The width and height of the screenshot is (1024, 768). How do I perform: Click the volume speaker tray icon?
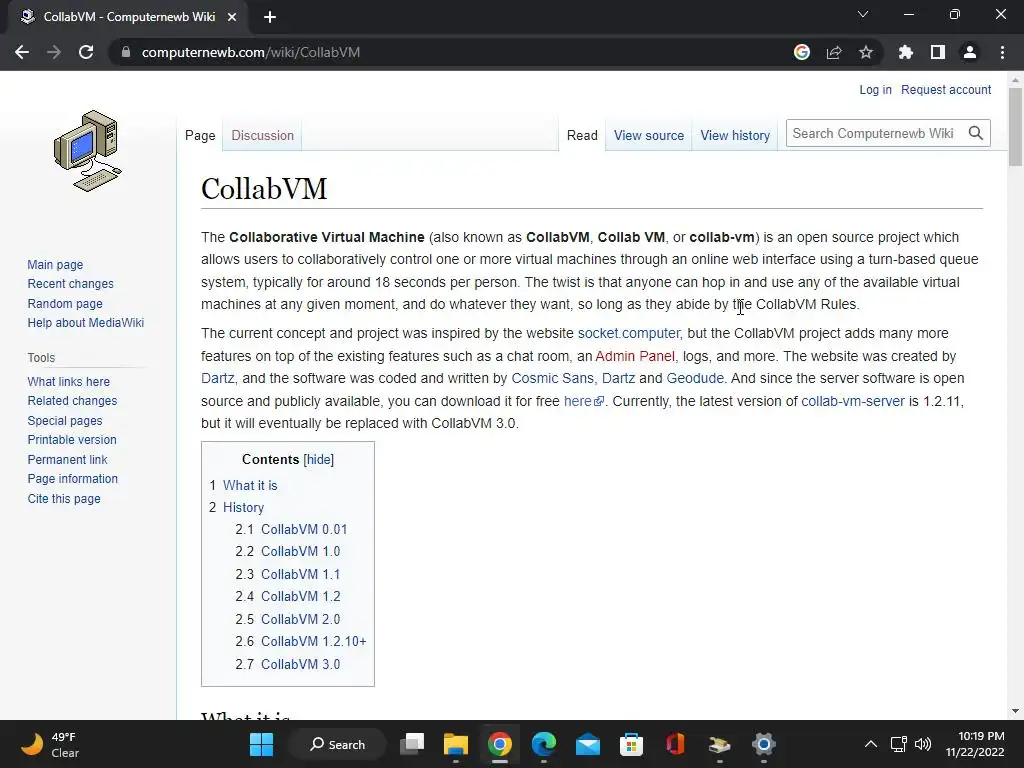click(923, 744)
